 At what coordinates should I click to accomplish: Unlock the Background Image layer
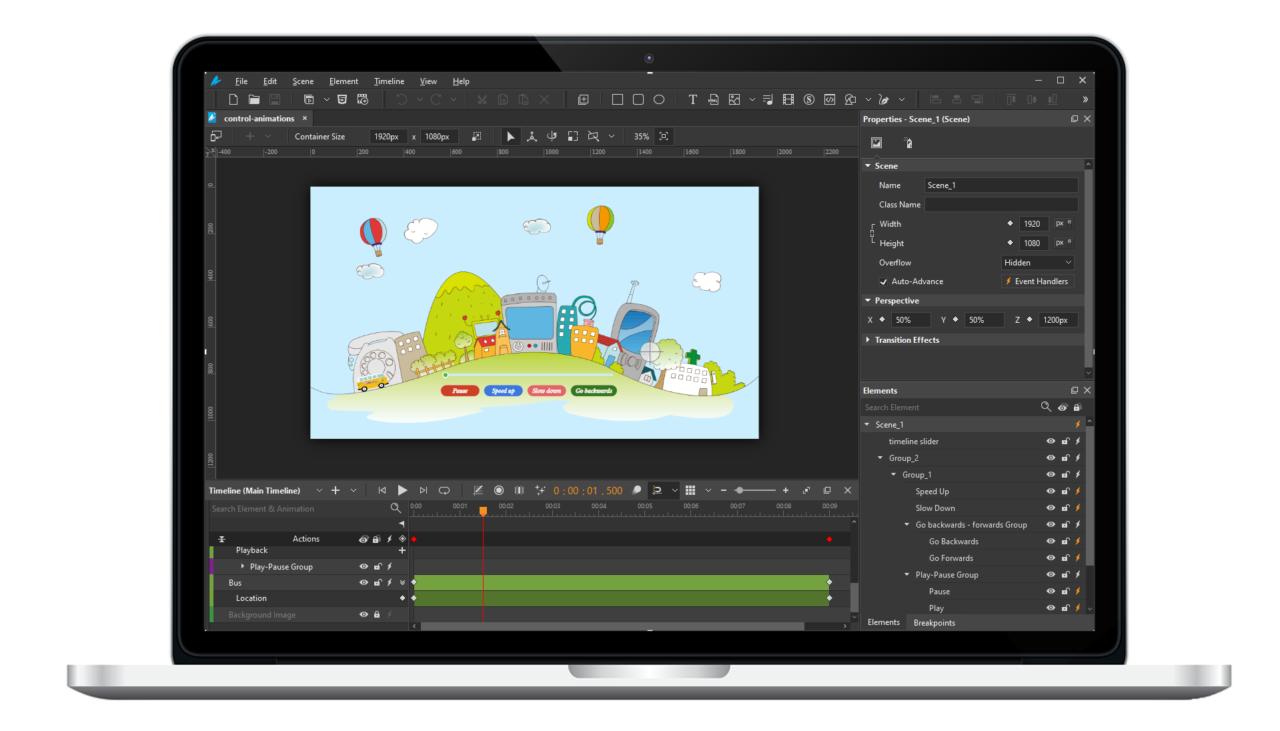(377, 615)
